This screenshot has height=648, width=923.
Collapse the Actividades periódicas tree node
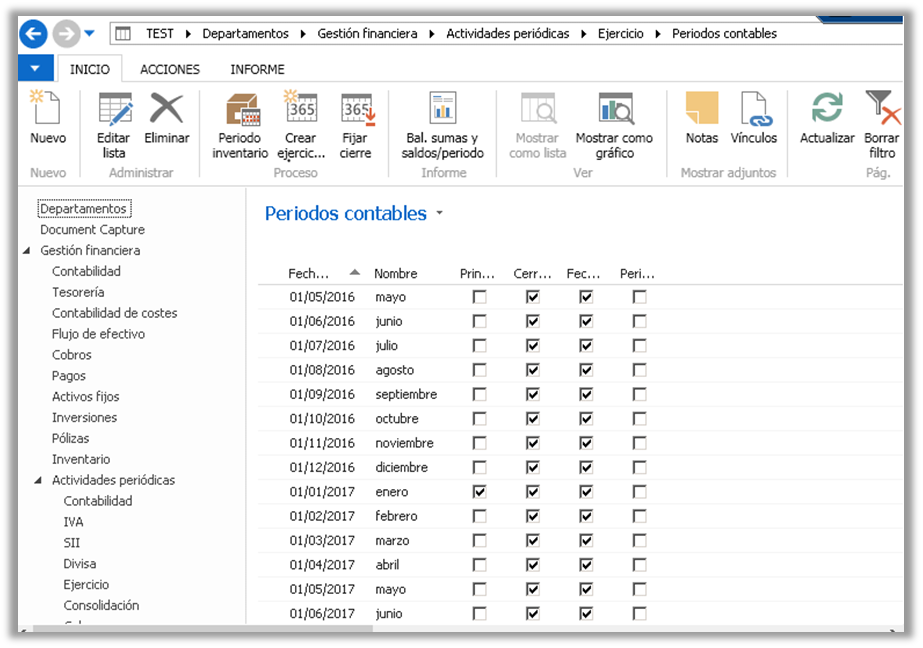38,481
